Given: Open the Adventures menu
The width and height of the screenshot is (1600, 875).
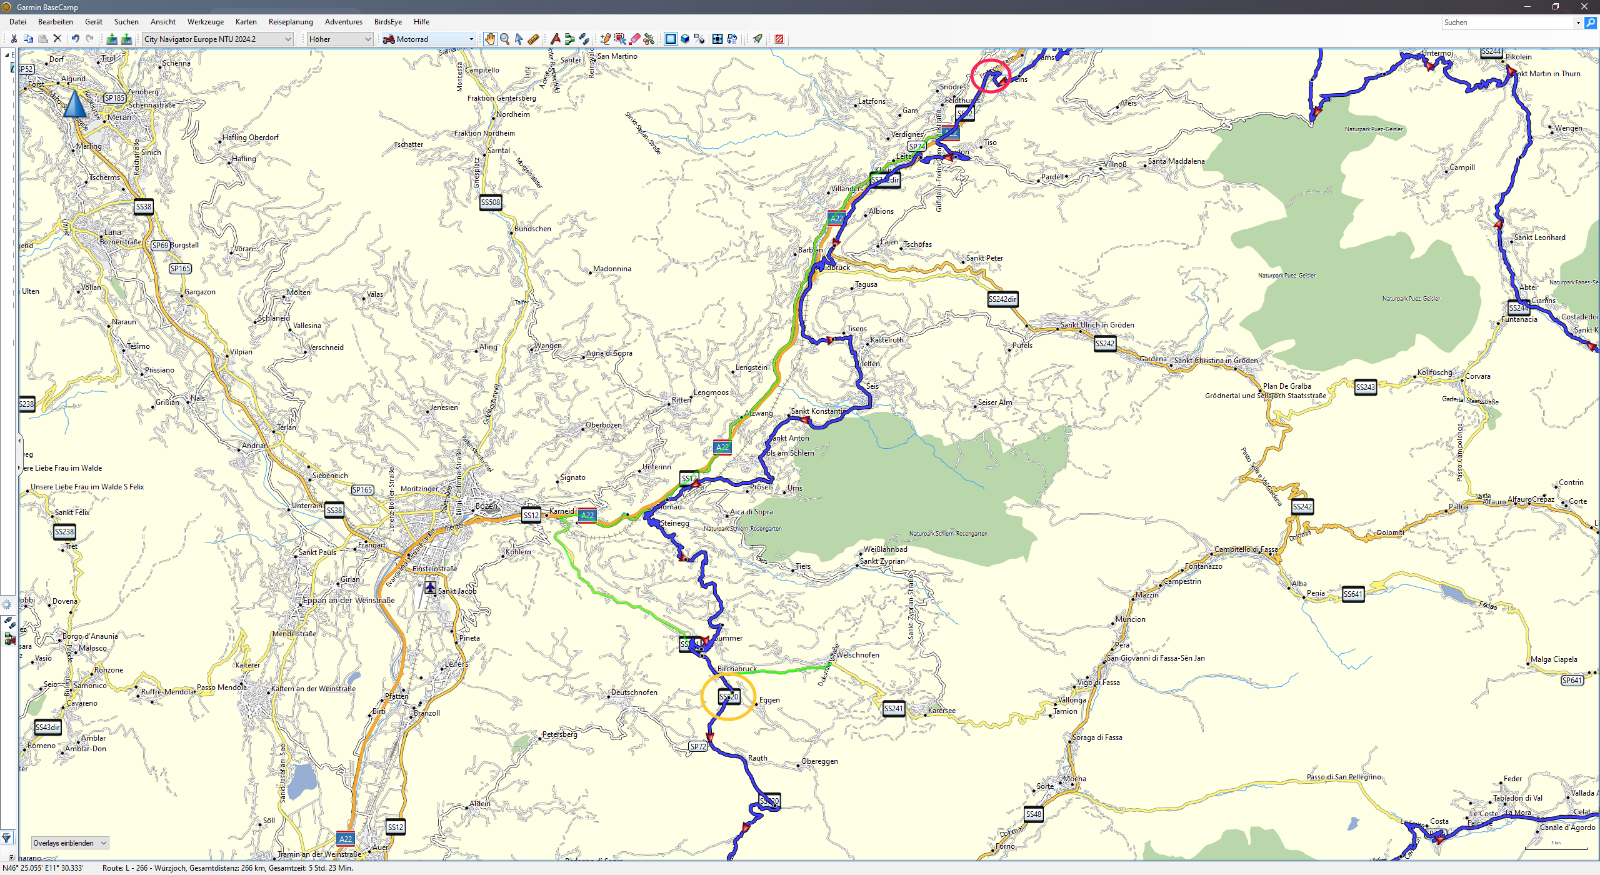Looking at the screenshot, I should [344, 22].
